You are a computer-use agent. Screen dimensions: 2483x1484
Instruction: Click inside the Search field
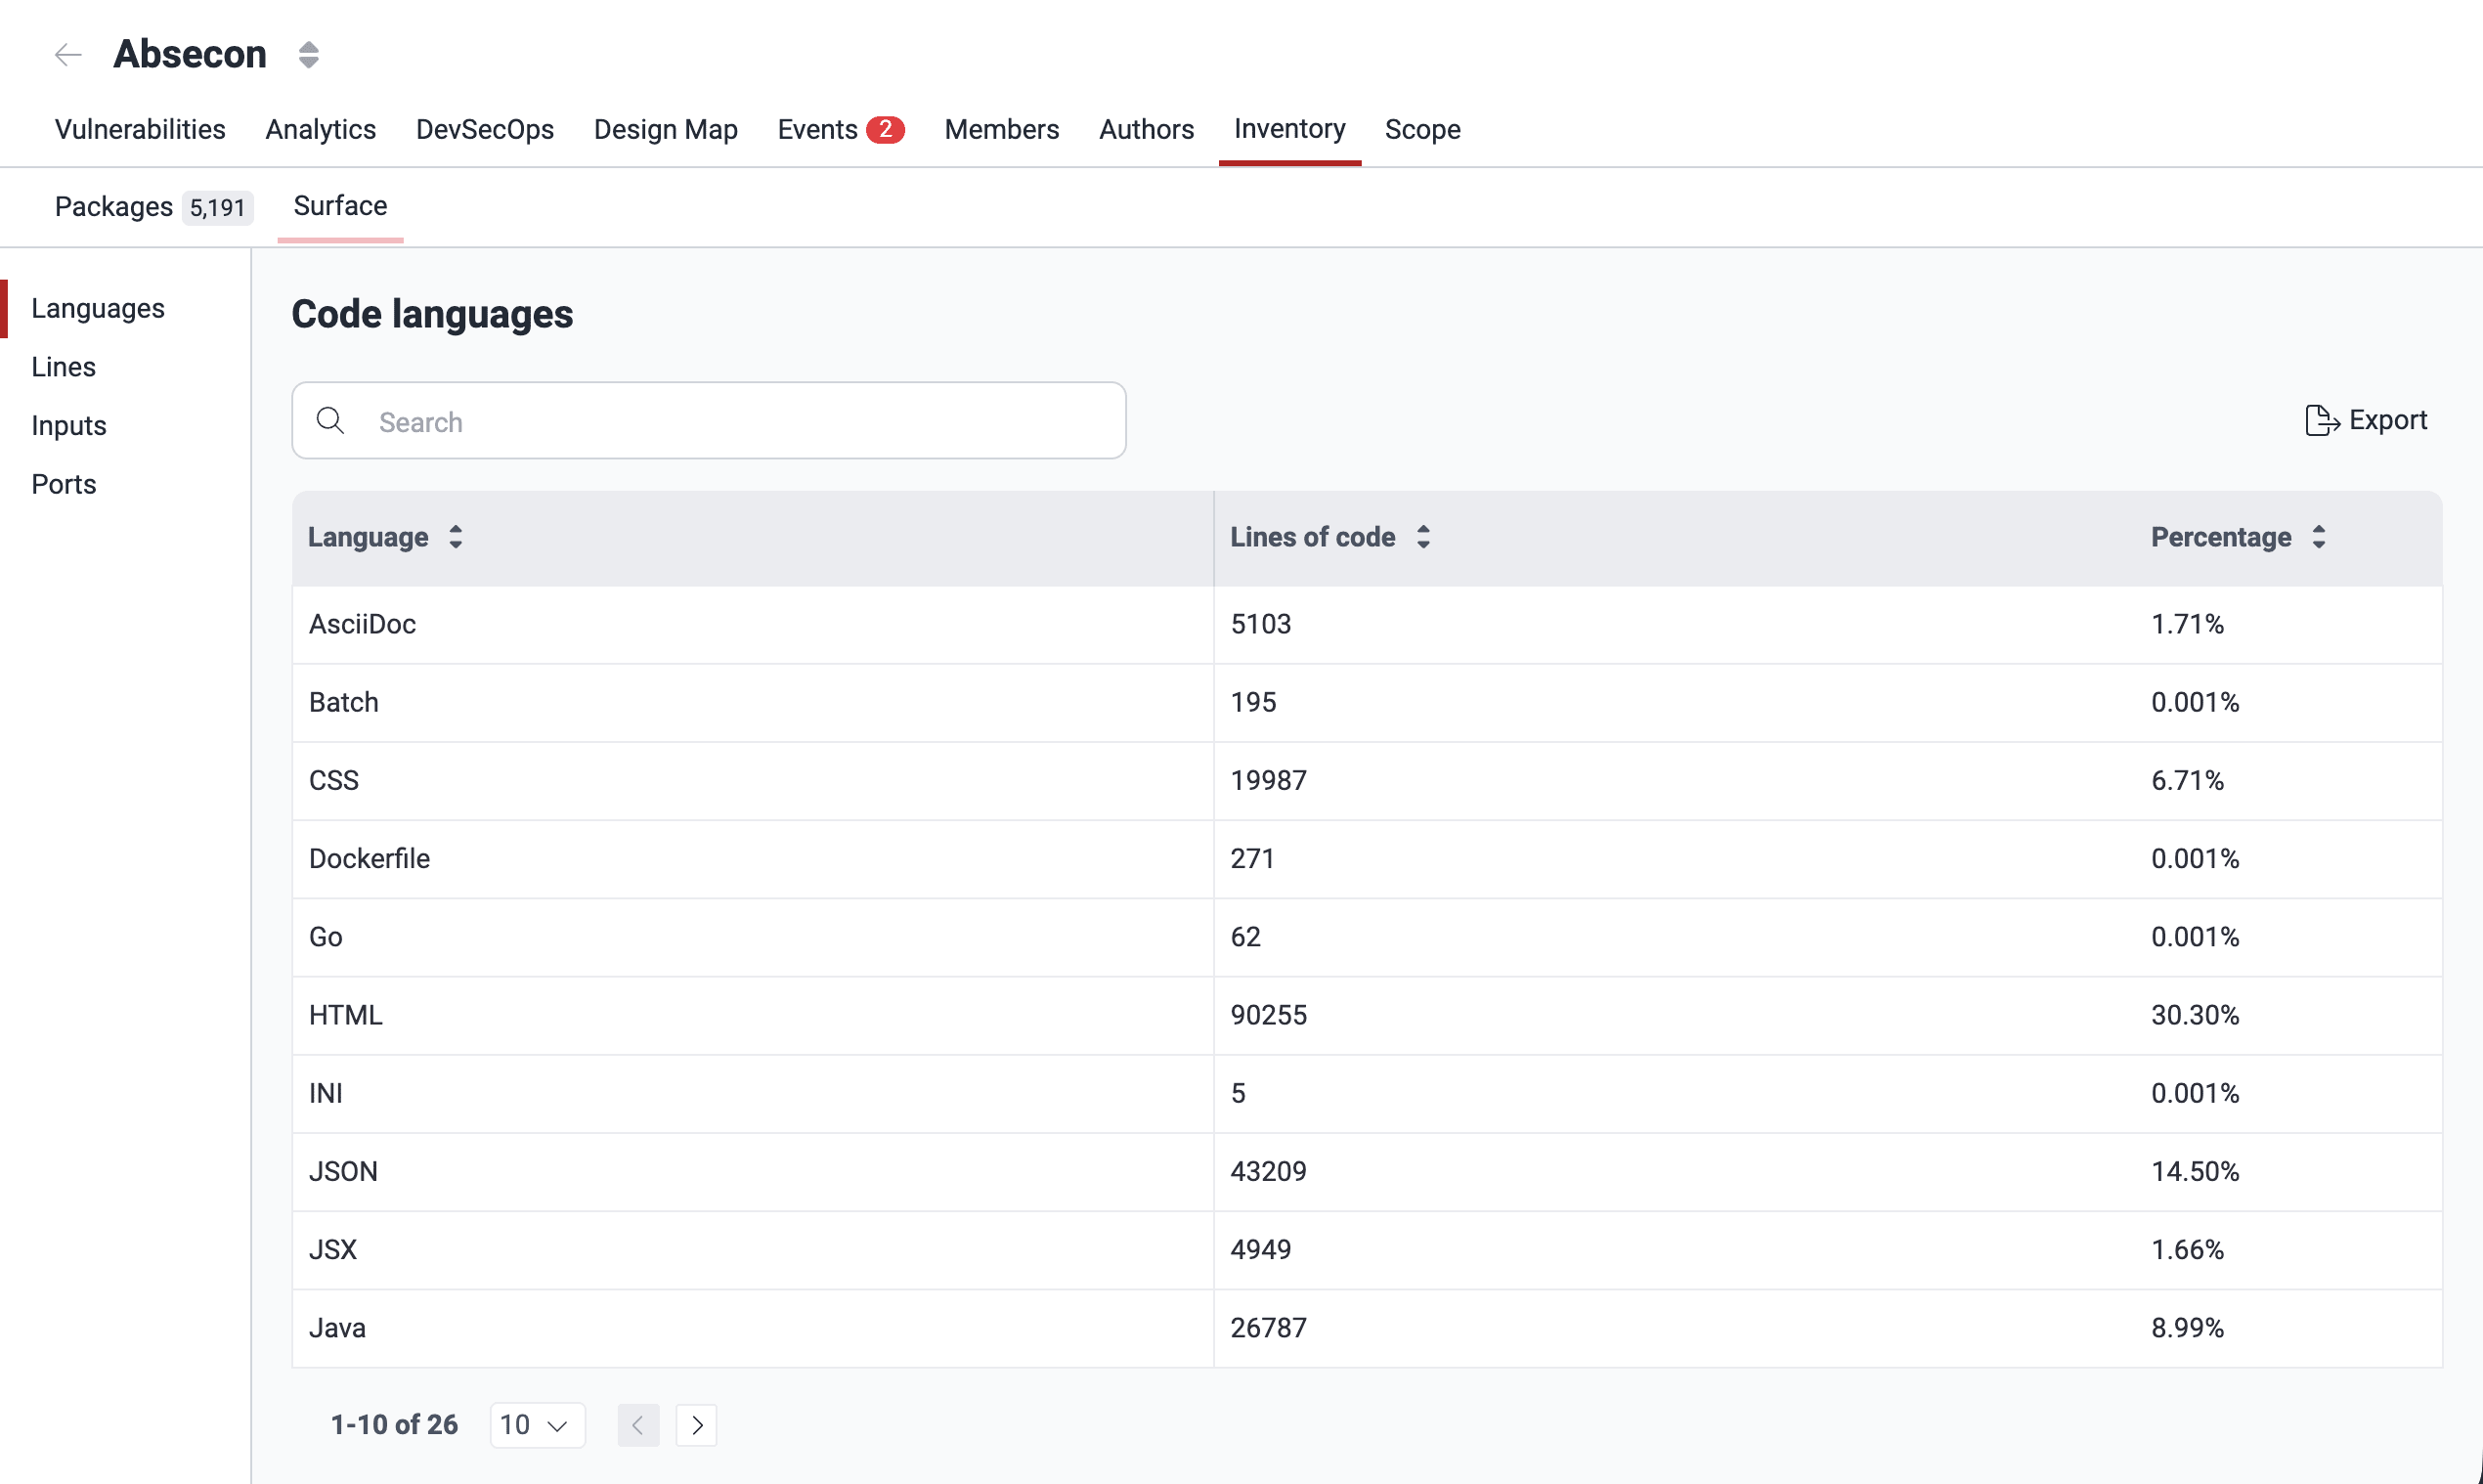pos(709,421)
